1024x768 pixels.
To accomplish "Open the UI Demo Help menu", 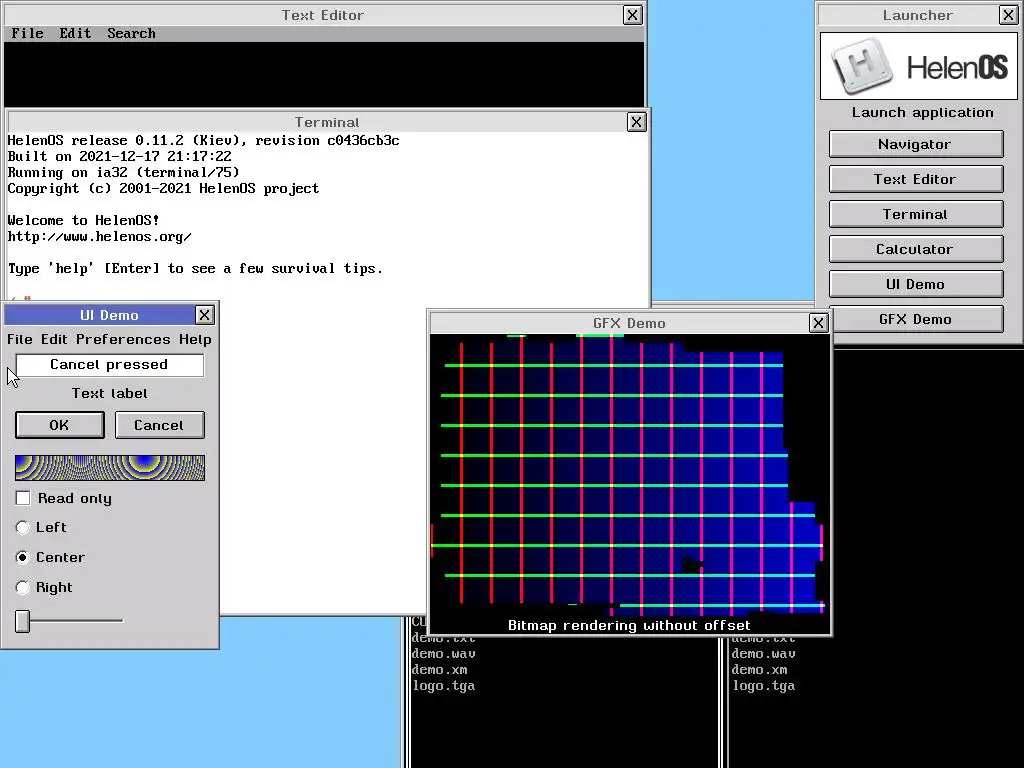I will (195, 339).
